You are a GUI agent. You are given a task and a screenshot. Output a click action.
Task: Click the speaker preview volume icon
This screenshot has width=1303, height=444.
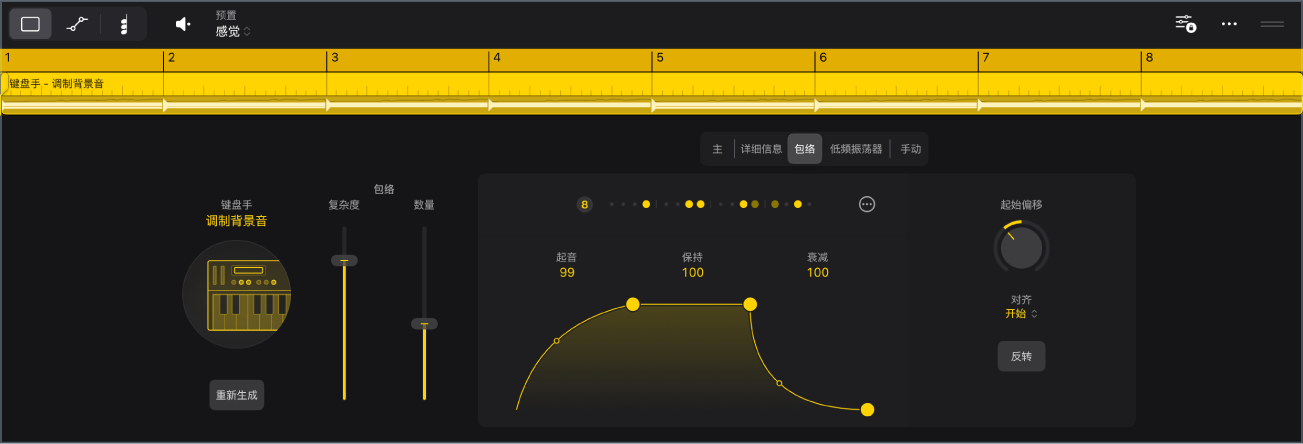click(183, 24)
